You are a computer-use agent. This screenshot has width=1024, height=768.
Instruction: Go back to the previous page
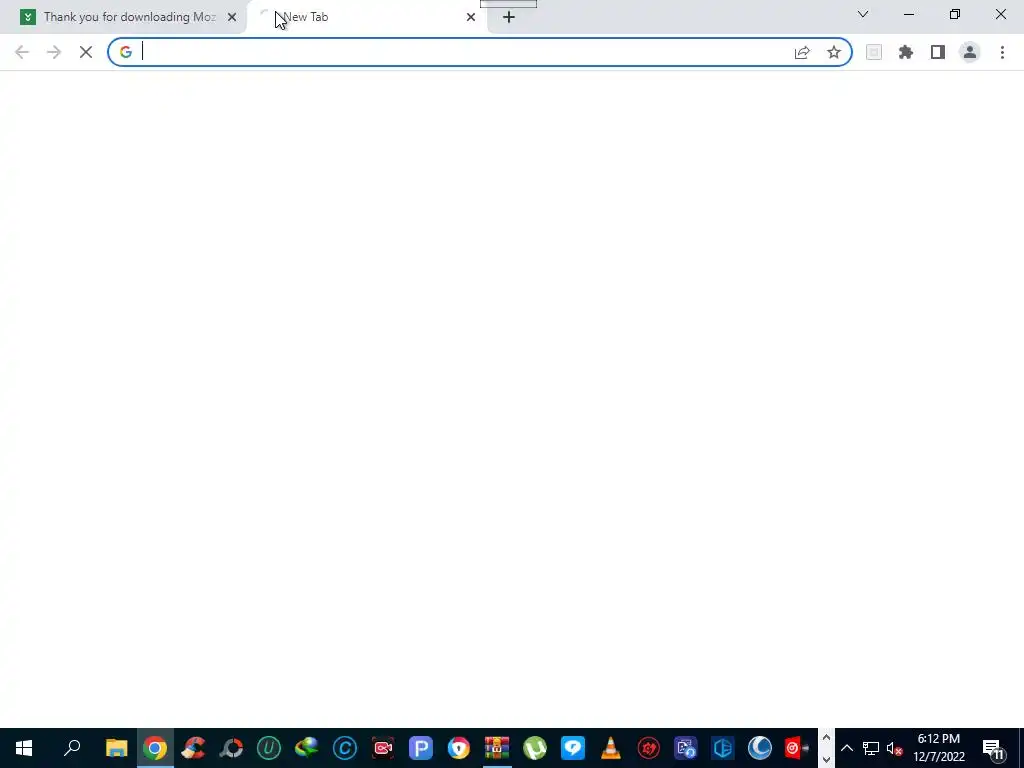click(22, 52)
